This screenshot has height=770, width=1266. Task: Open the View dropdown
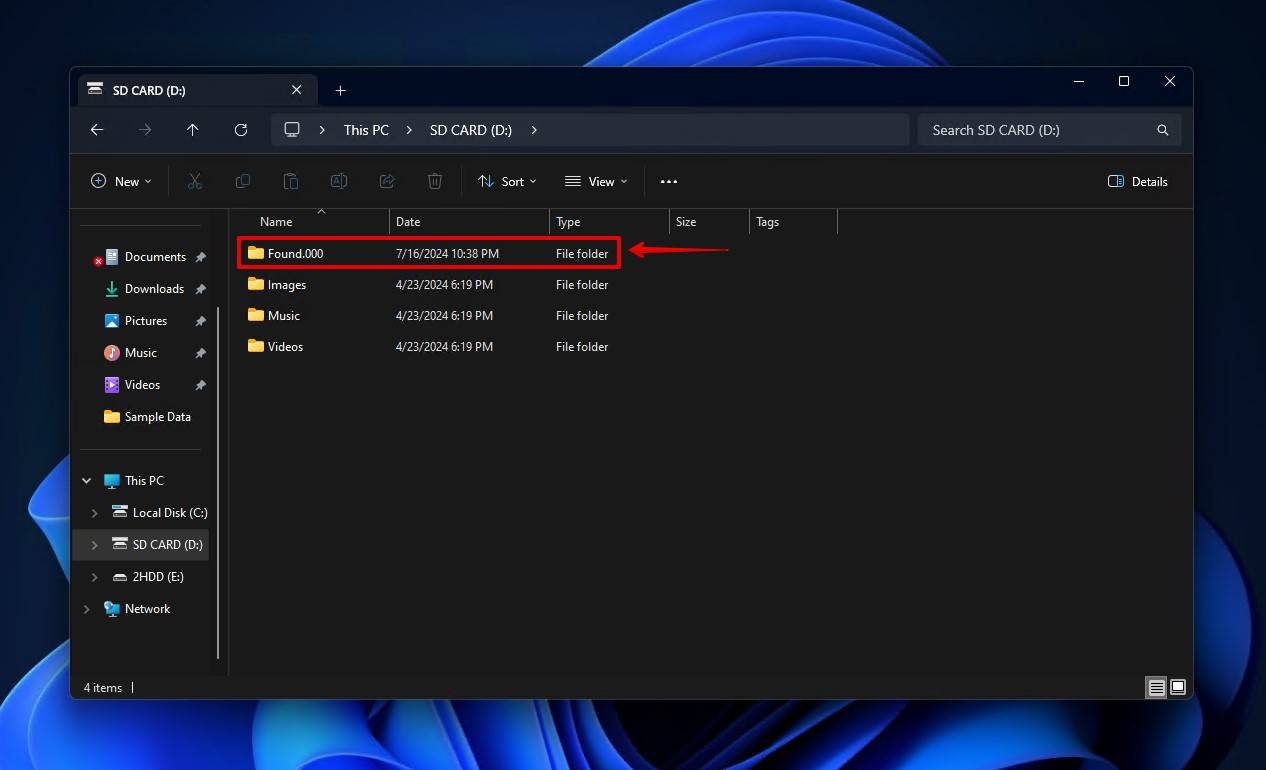pos(596,181)
